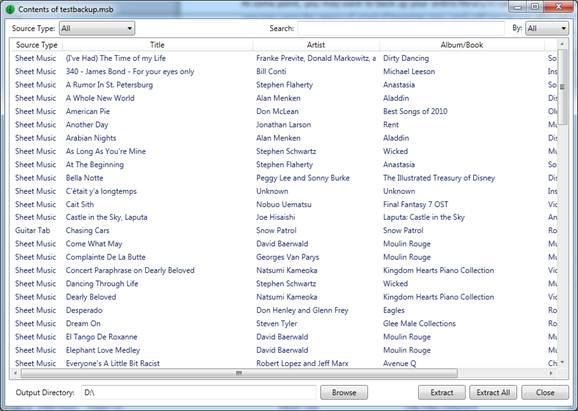Click the Browse button
Viewport: 578px width, 411px height.
(344, 393)
